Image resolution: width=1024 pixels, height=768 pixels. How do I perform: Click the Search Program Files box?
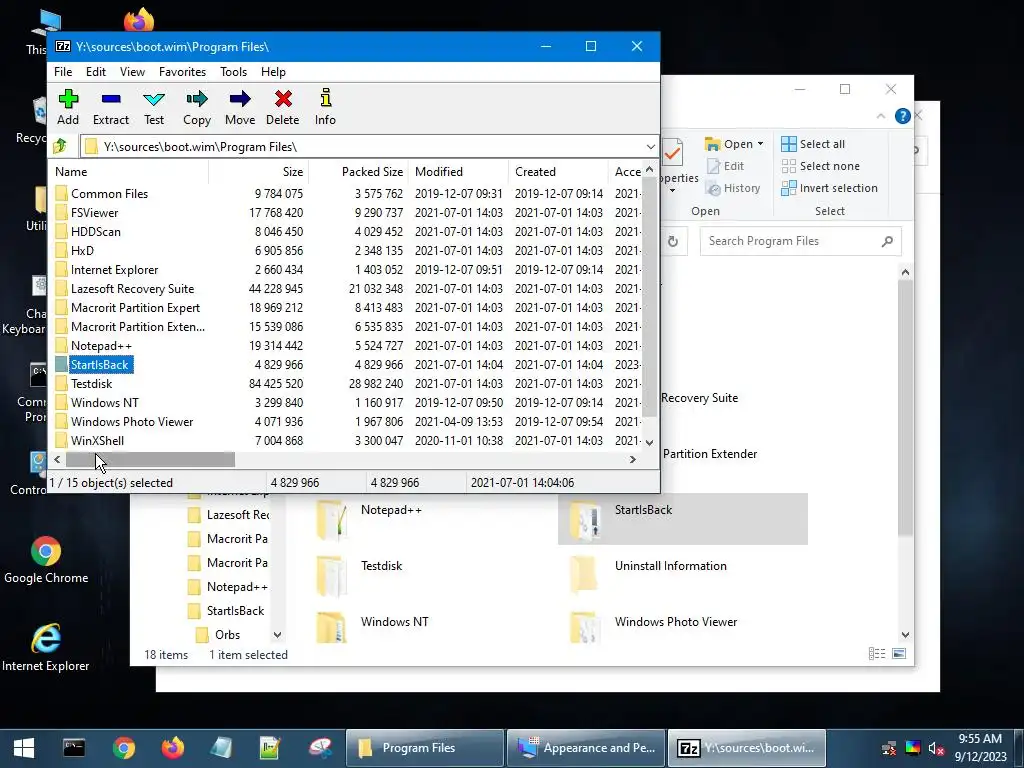801,241
